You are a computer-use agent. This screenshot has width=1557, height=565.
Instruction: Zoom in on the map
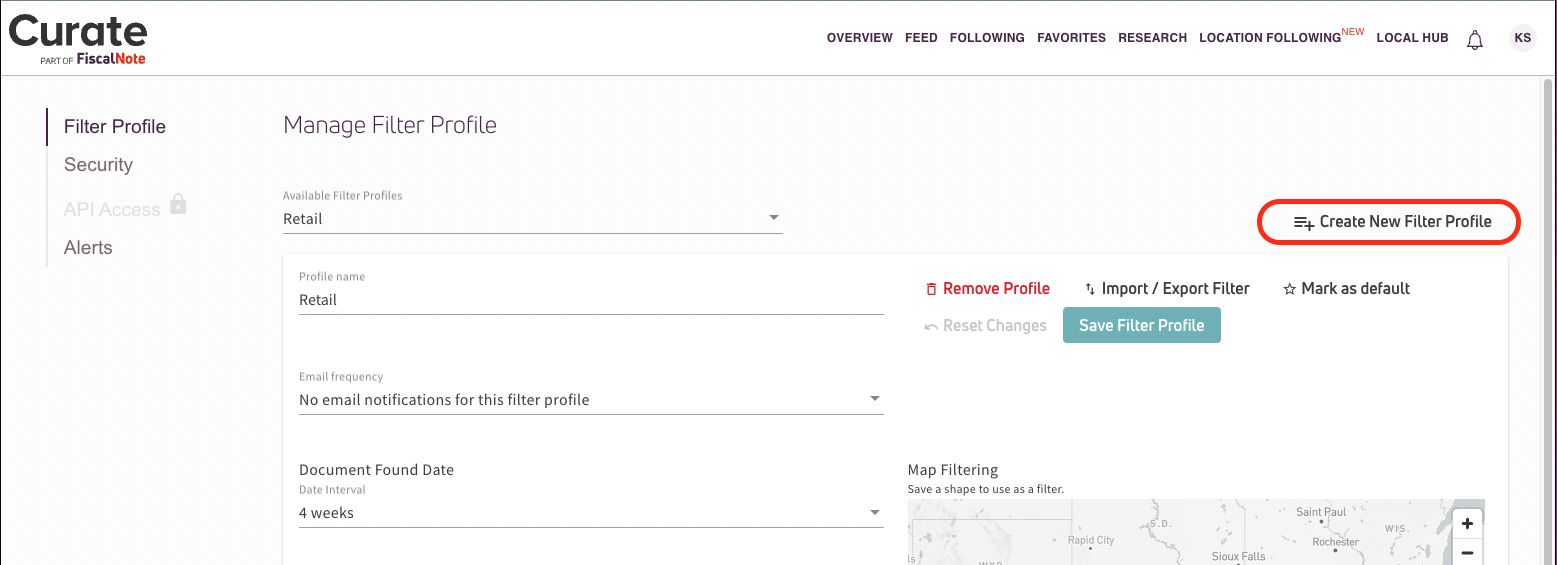pos(1467,523)
